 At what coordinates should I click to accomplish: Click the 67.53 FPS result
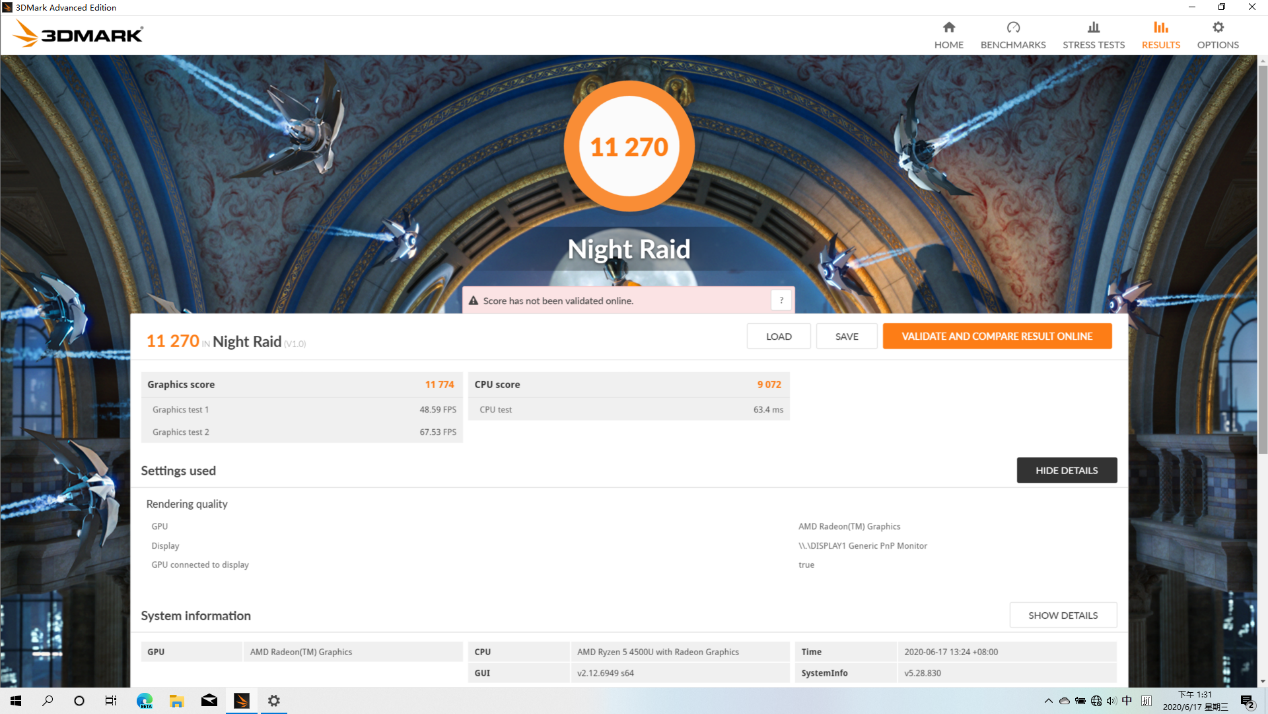tap(438, 432)
